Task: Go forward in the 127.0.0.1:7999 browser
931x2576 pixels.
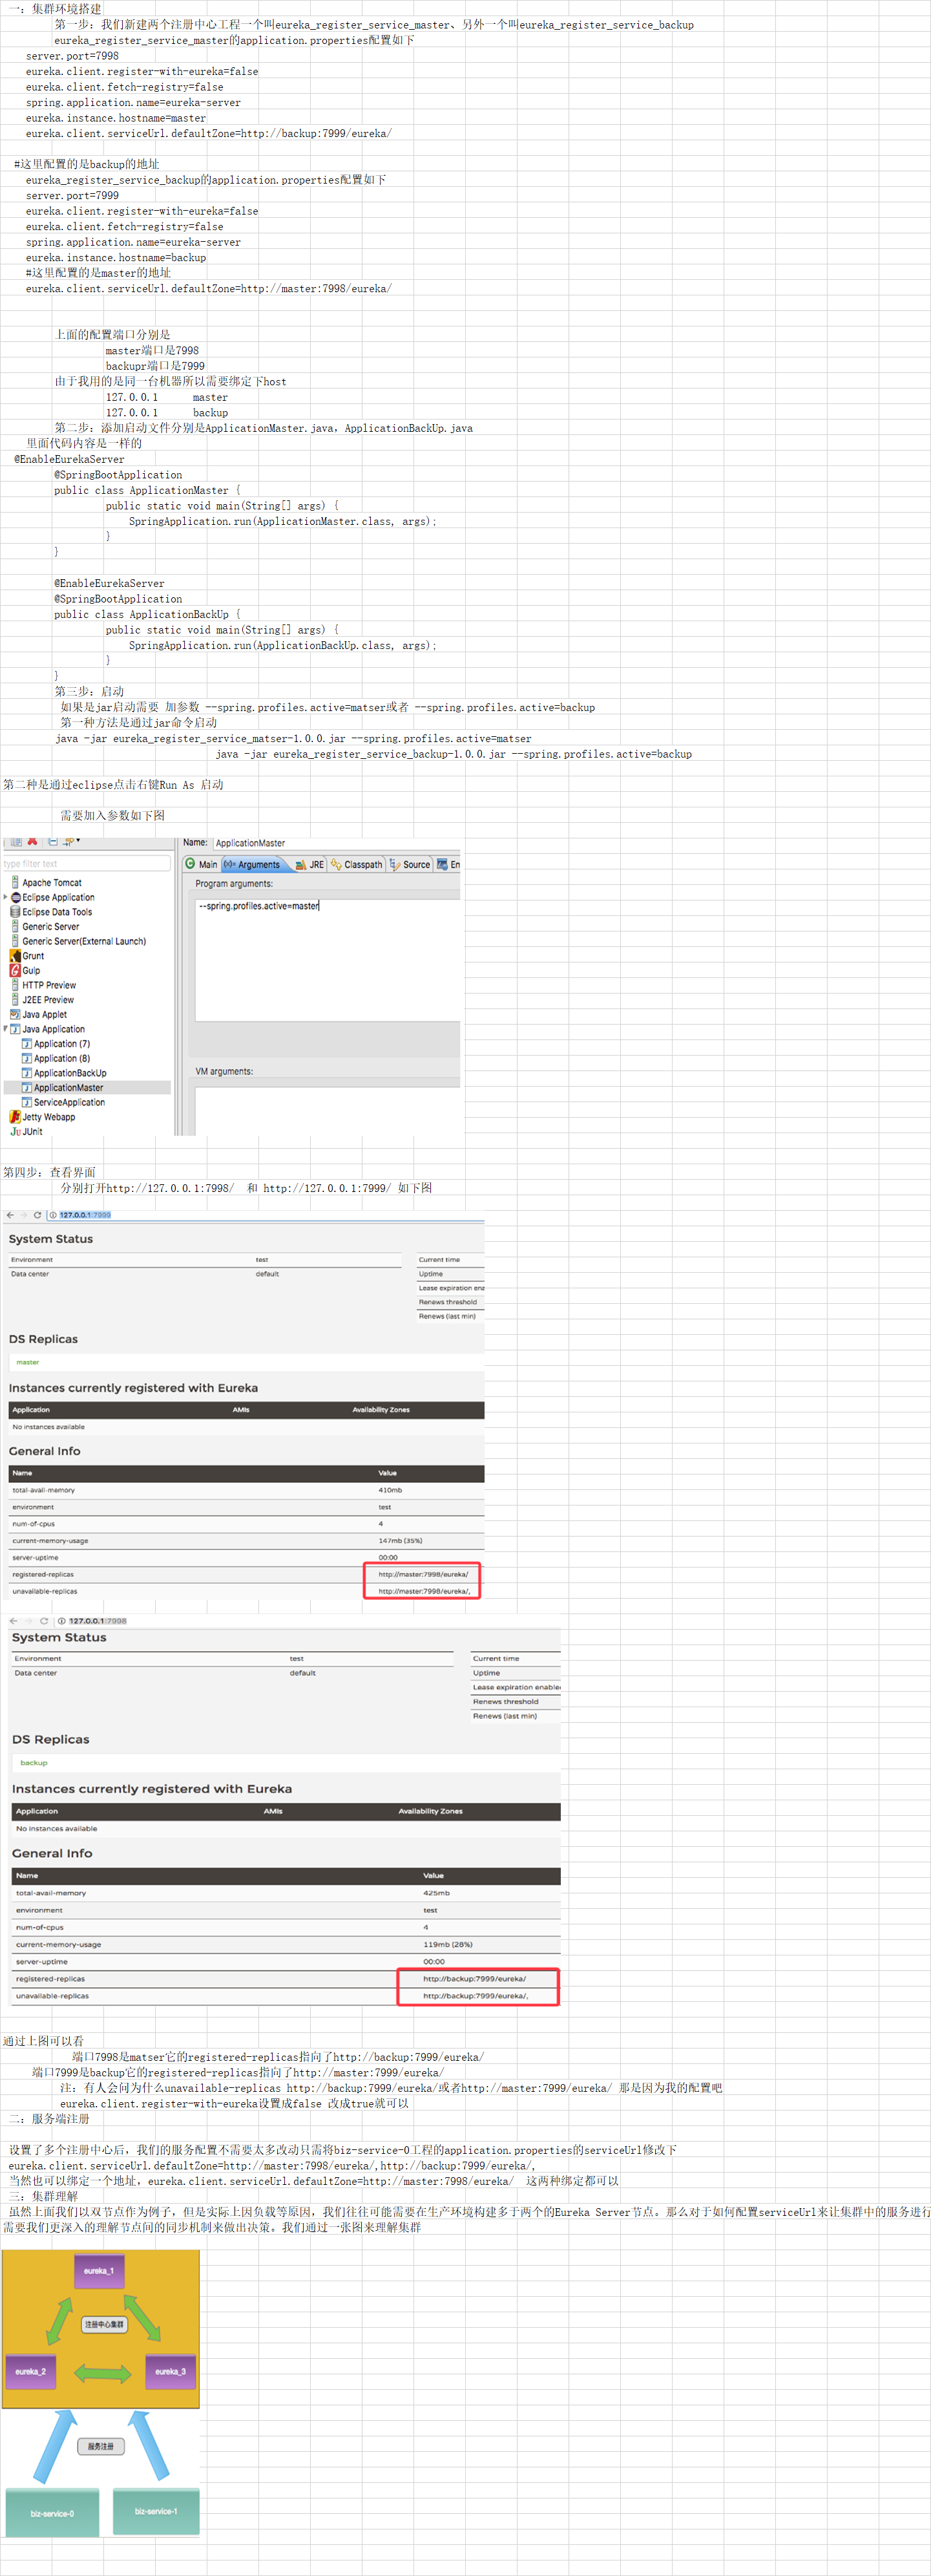Action: (23, 1215)
